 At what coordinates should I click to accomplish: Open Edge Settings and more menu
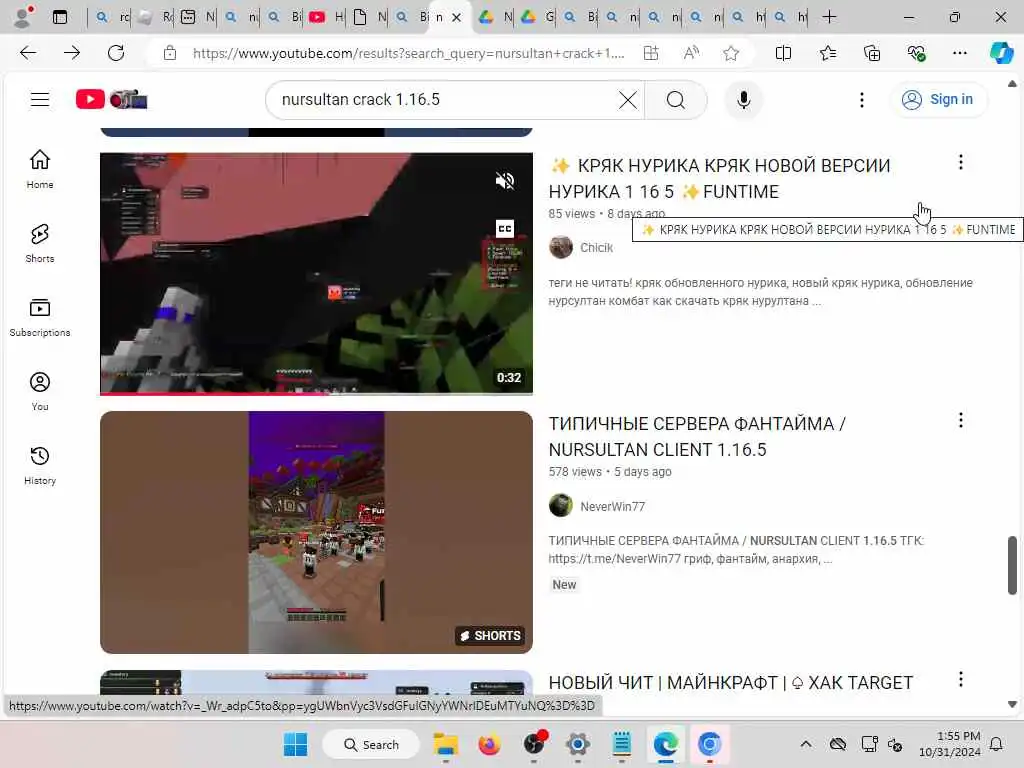click(x=959, y=53)
